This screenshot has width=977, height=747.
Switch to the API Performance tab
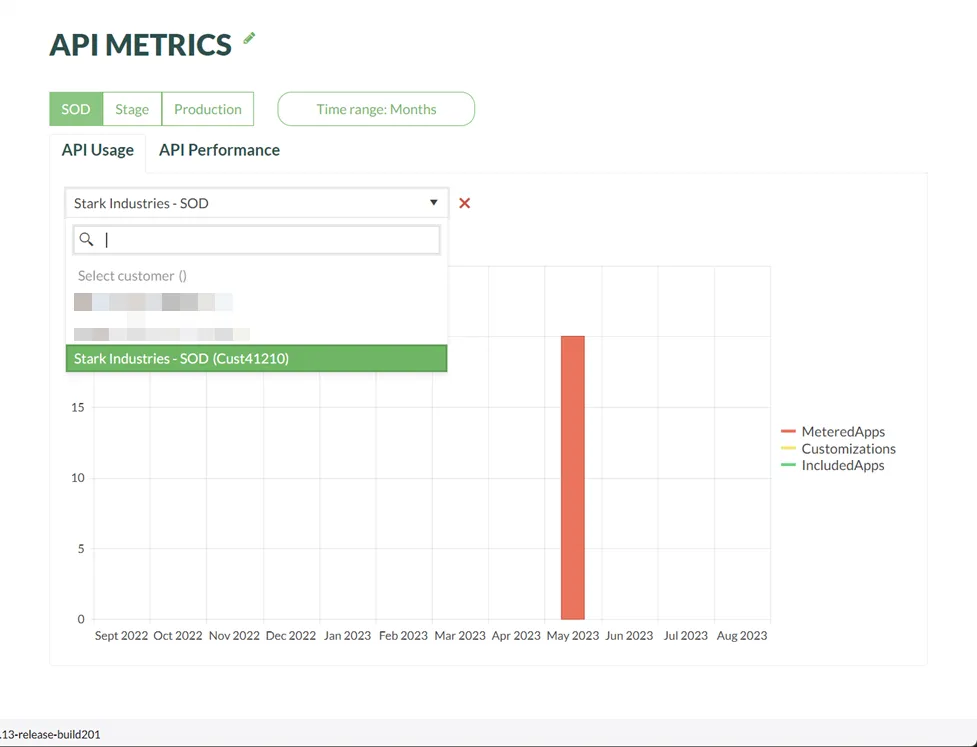219,150
